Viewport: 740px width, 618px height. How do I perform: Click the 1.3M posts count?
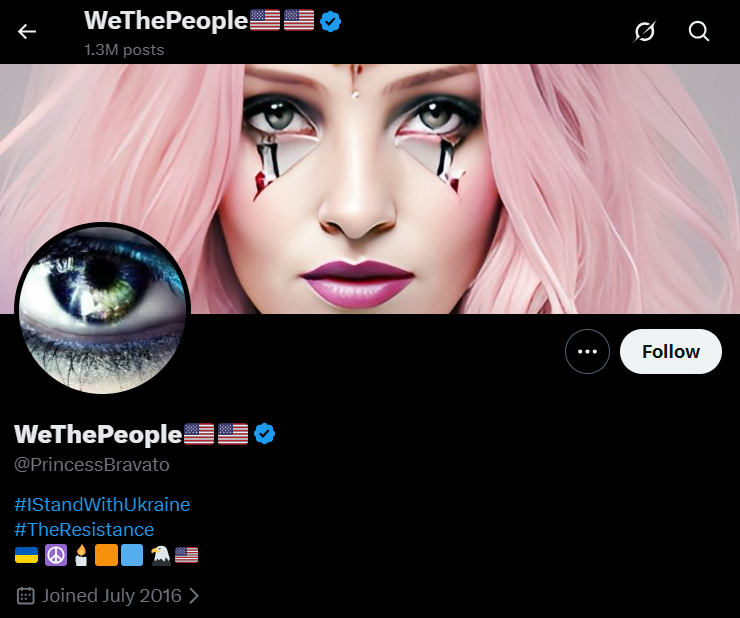click(124, 50)
